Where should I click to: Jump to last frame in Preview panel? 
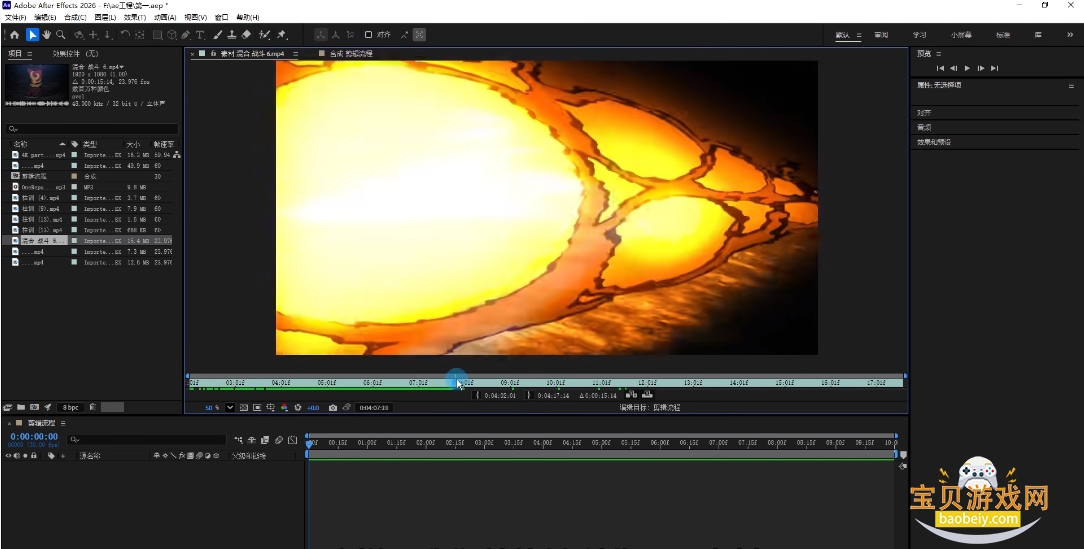click(994, 68)
